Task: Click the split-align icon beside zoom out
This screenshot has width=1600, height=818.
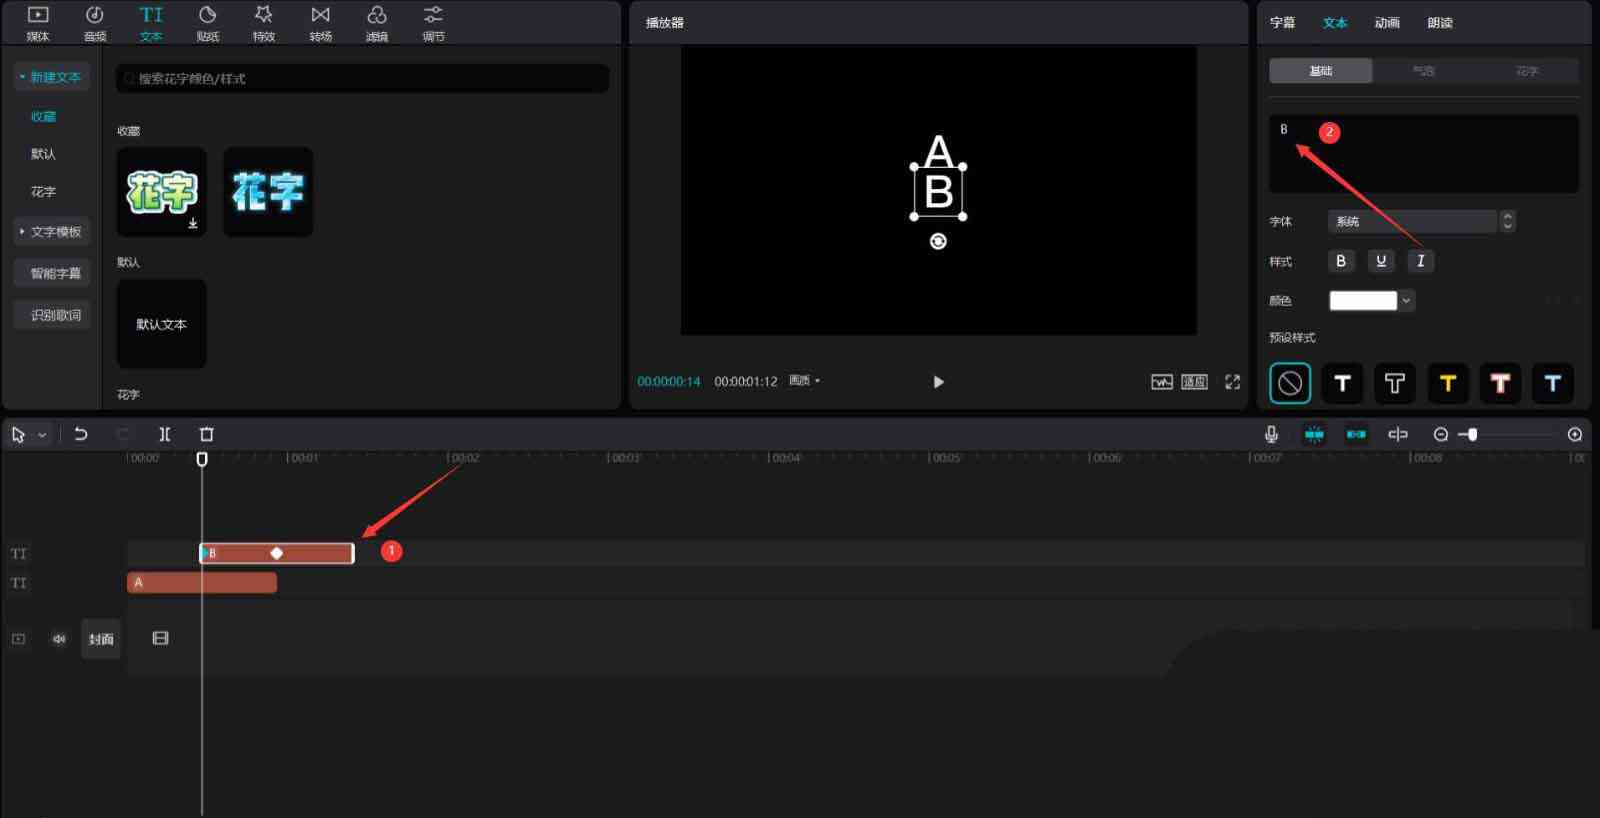Action: tap(1398, 434)
